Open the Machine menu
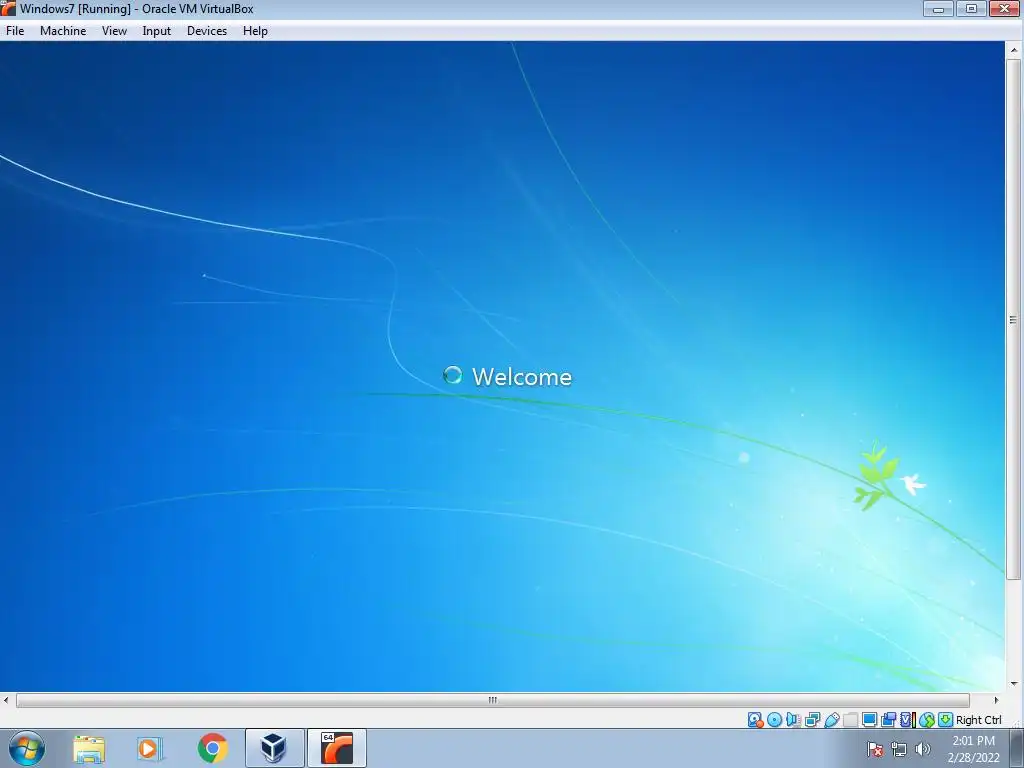1024x768 pixels. pyautogui.click(x=63, y=31)
